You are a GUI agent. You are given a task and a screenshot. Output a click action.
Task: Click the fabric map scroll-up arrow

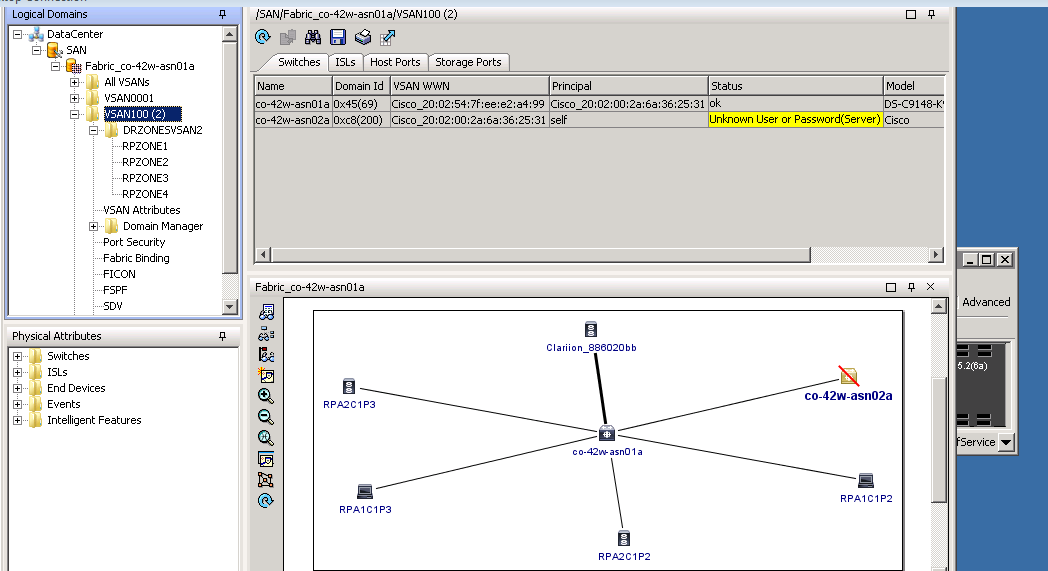[938, 306]
